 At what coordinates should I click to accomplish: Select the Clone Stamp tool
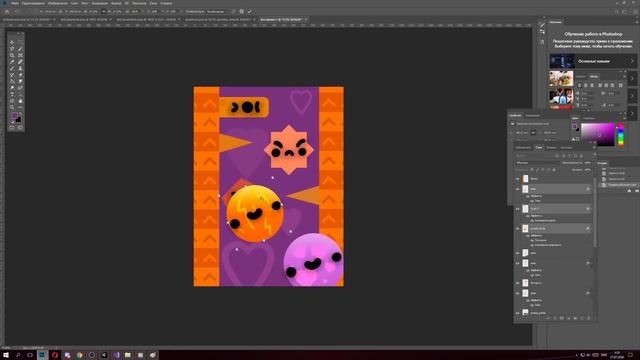pos(20,68)
